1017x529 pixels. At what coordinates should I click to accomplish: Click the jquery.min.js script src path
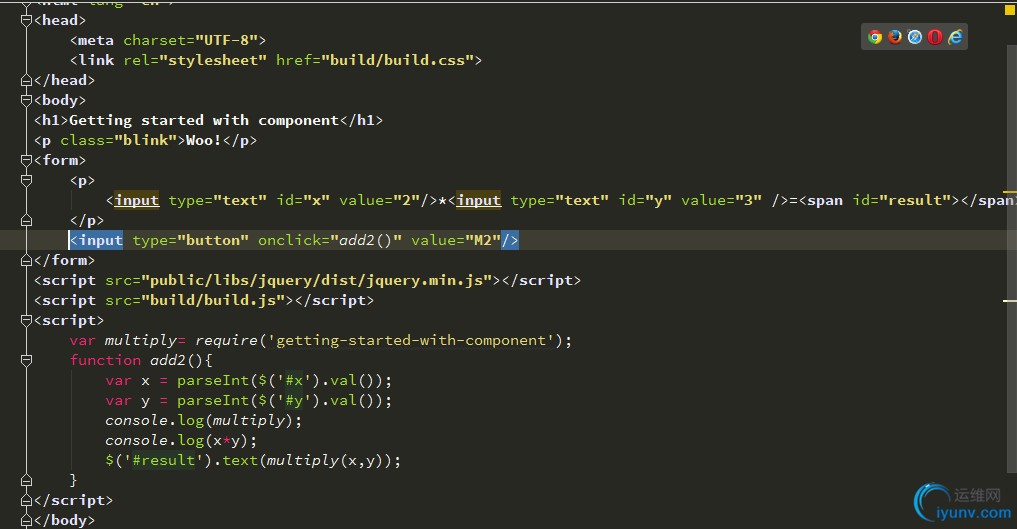click(x=317, y=281)
